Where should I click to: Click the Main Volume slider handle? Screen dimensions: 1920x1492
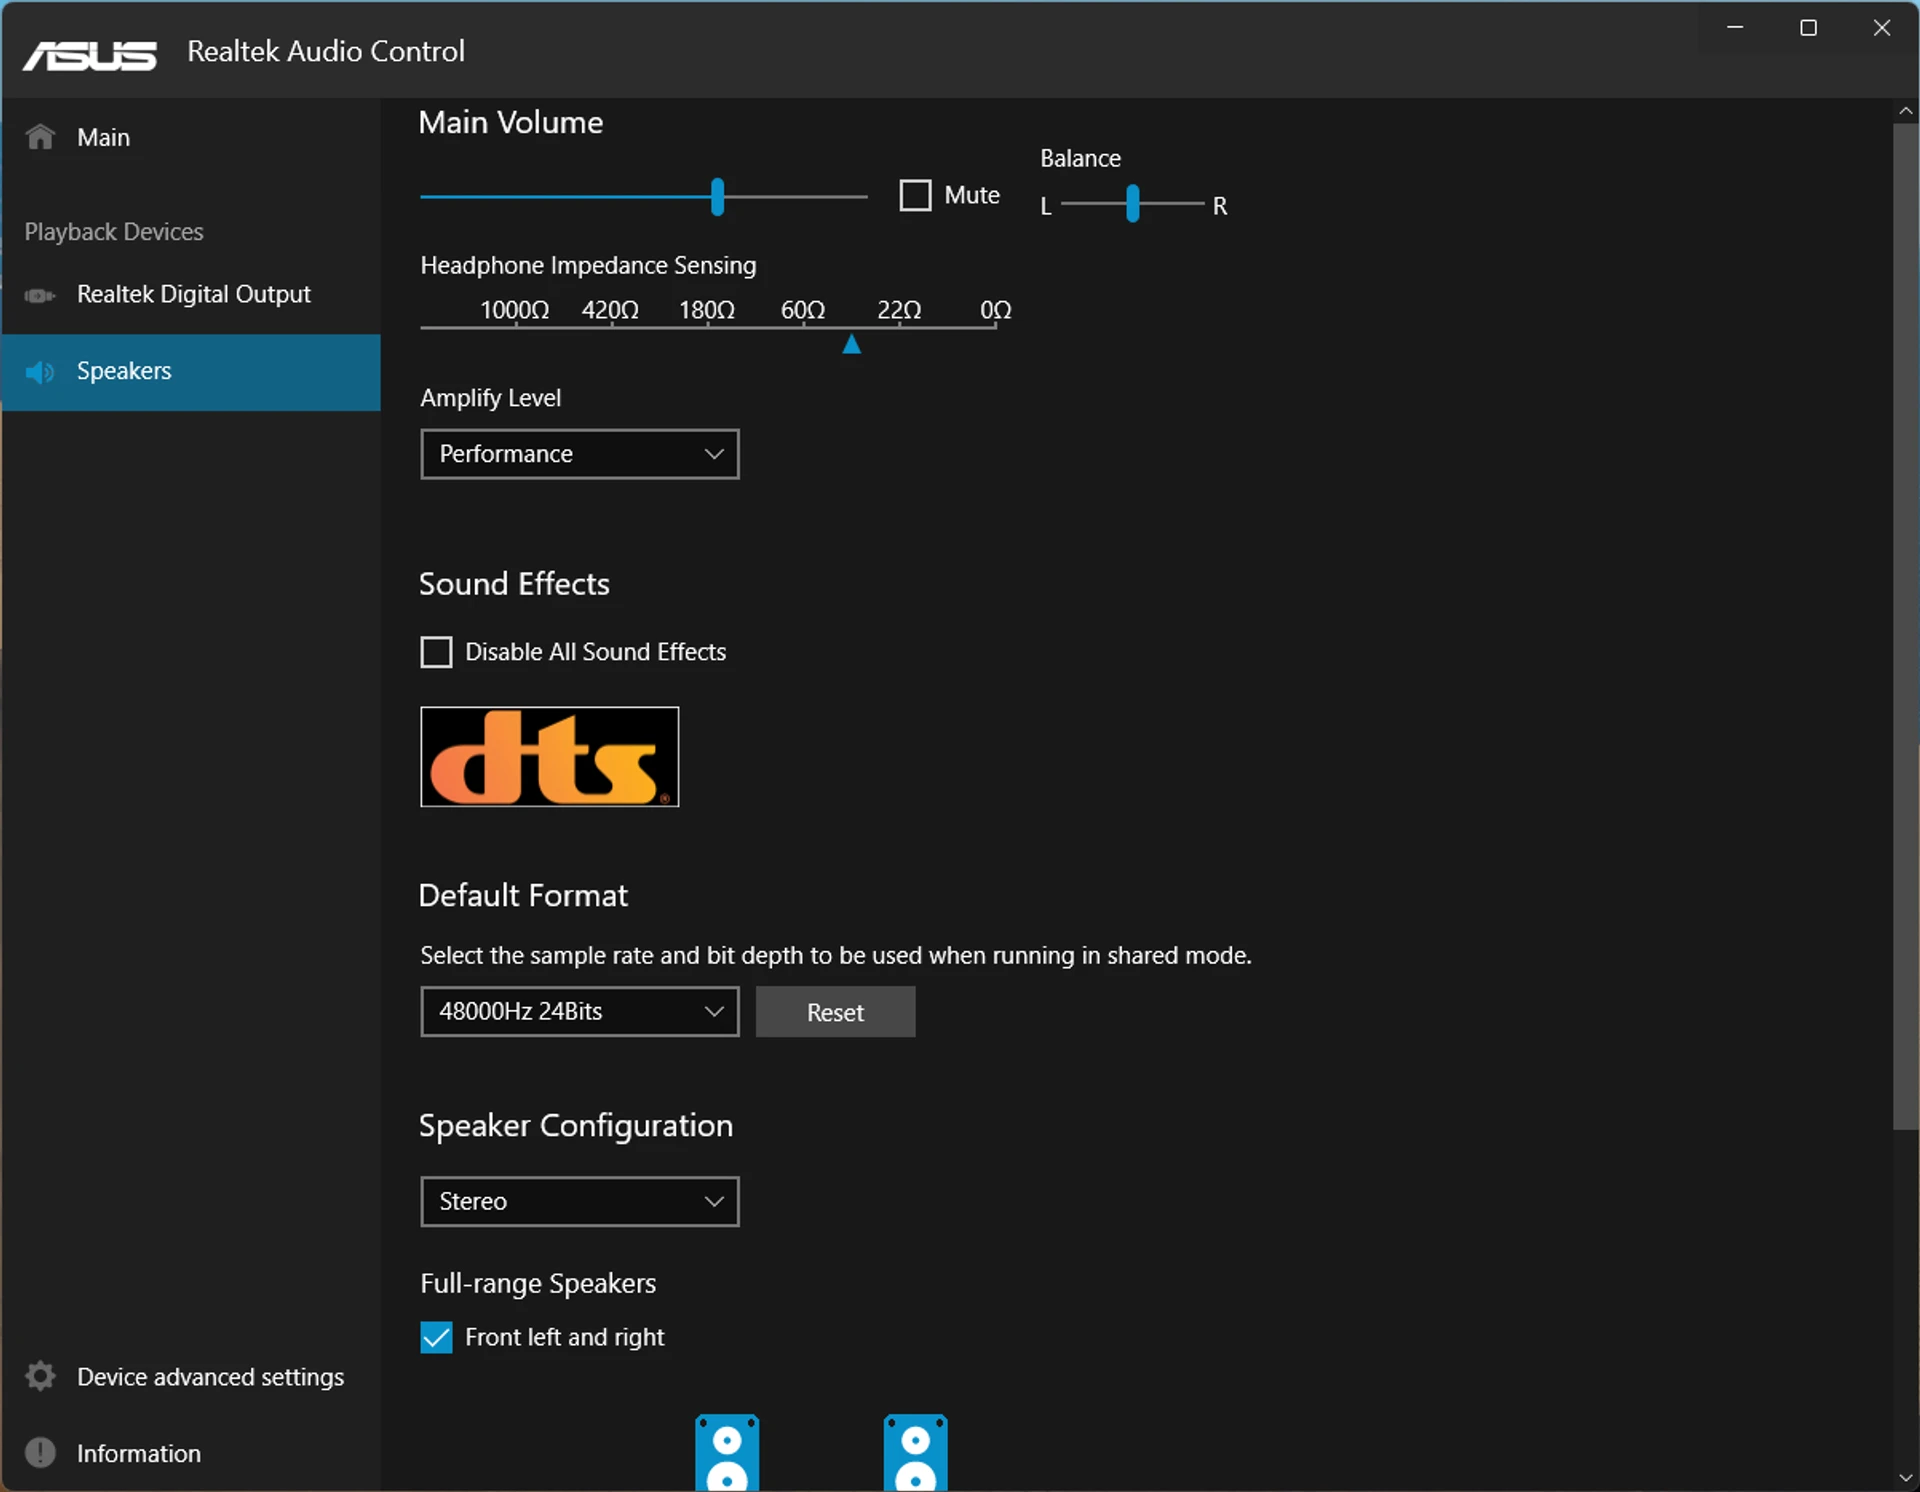tap(717, 197)
